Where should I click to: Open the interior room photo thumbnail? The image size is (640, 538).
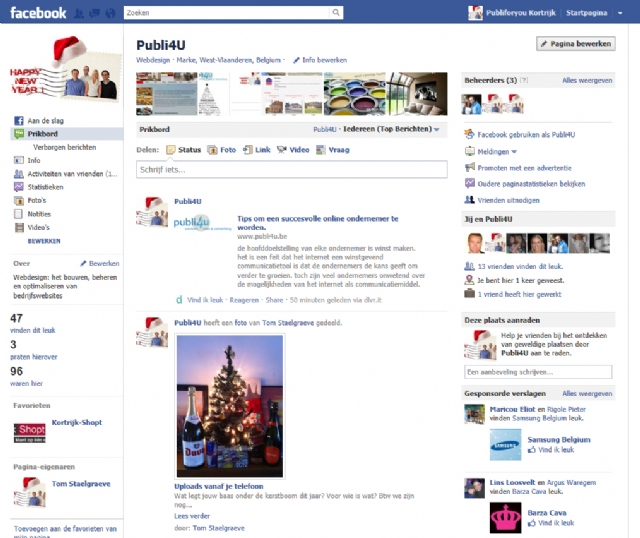click(417, 94)
